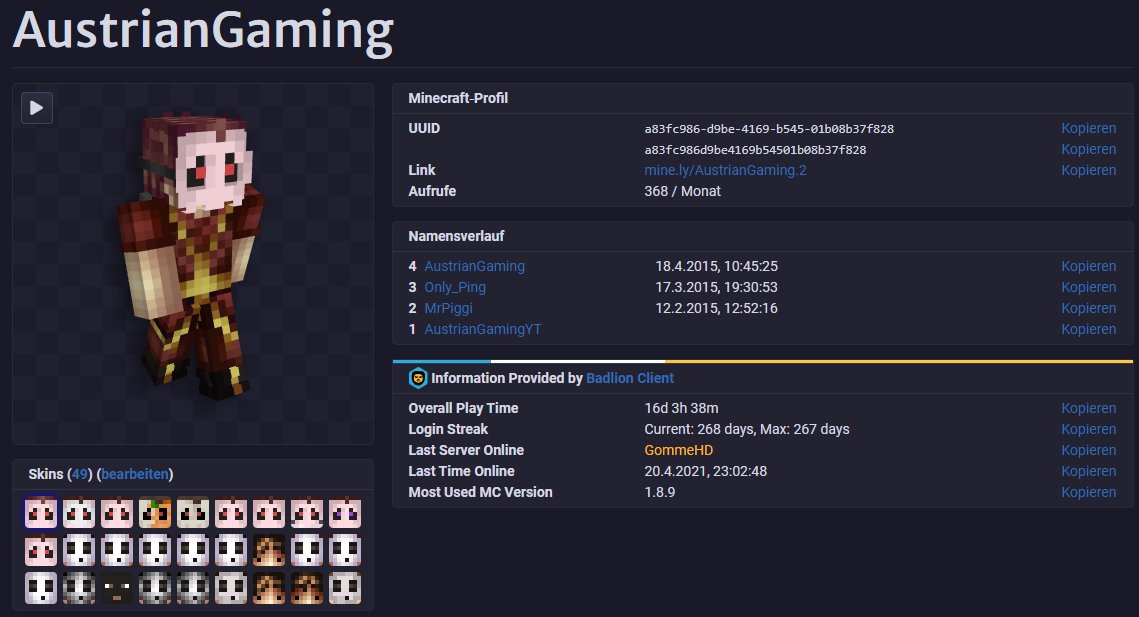The image size is (1139, 617).
Task: Copy the name AustrianGaming in name history
Action: click(1088, 266)
